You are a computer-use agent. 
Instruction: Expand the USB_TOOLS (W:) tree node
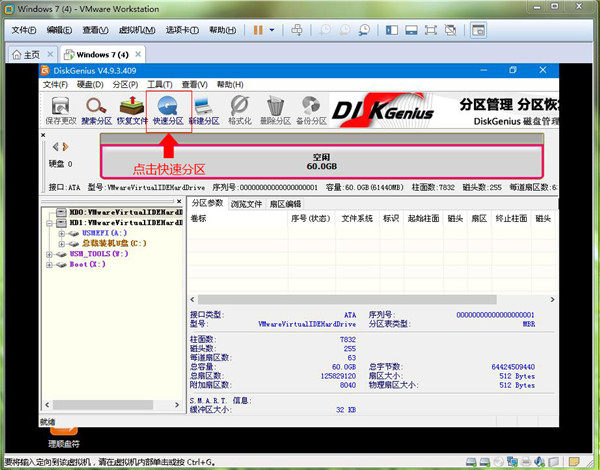pos(49,254)
